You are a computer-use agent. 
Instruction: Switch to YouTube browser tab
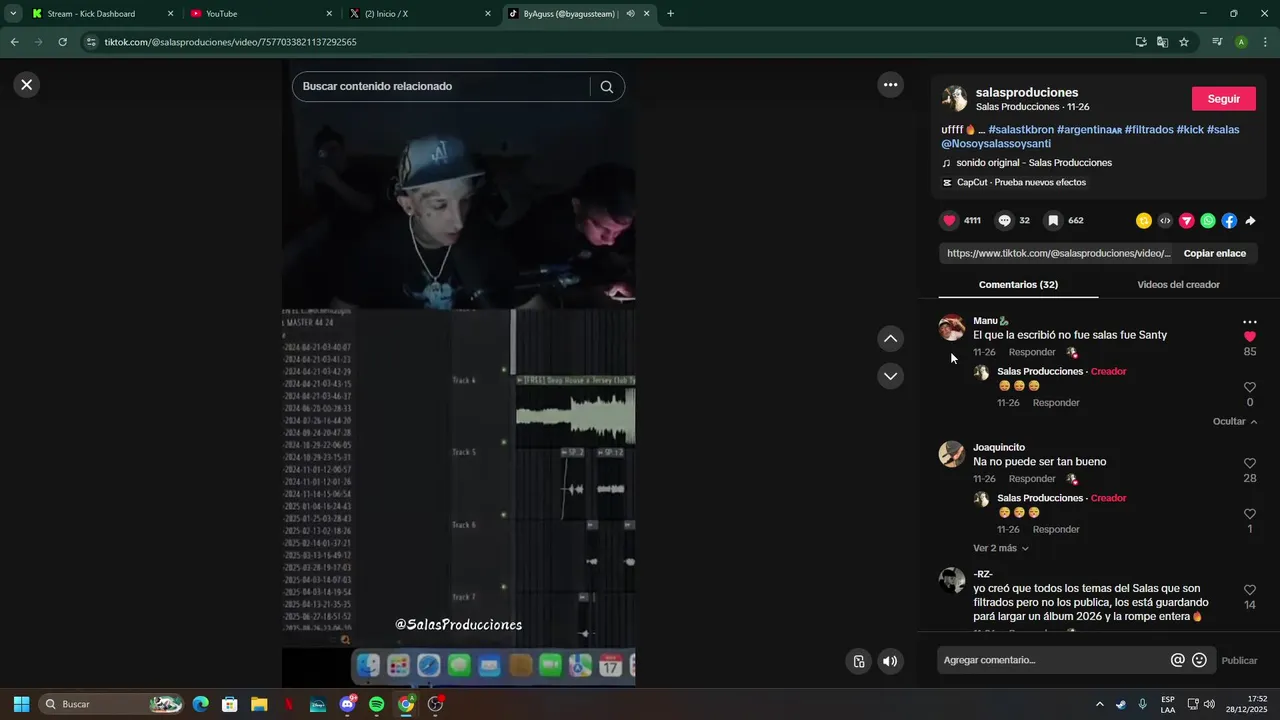(x=260, y=14)
